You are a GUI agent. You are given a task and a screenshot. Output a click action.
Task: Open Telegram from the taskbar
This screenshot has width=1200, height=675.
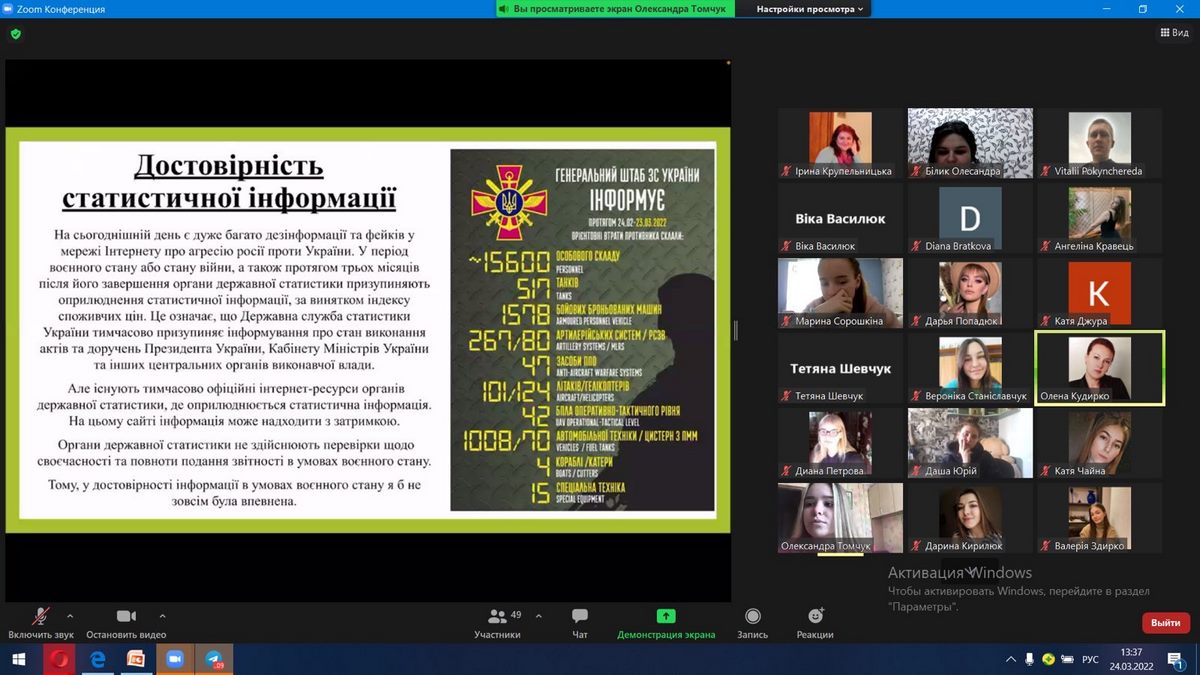pyautogui.click(x=214, y=660)
